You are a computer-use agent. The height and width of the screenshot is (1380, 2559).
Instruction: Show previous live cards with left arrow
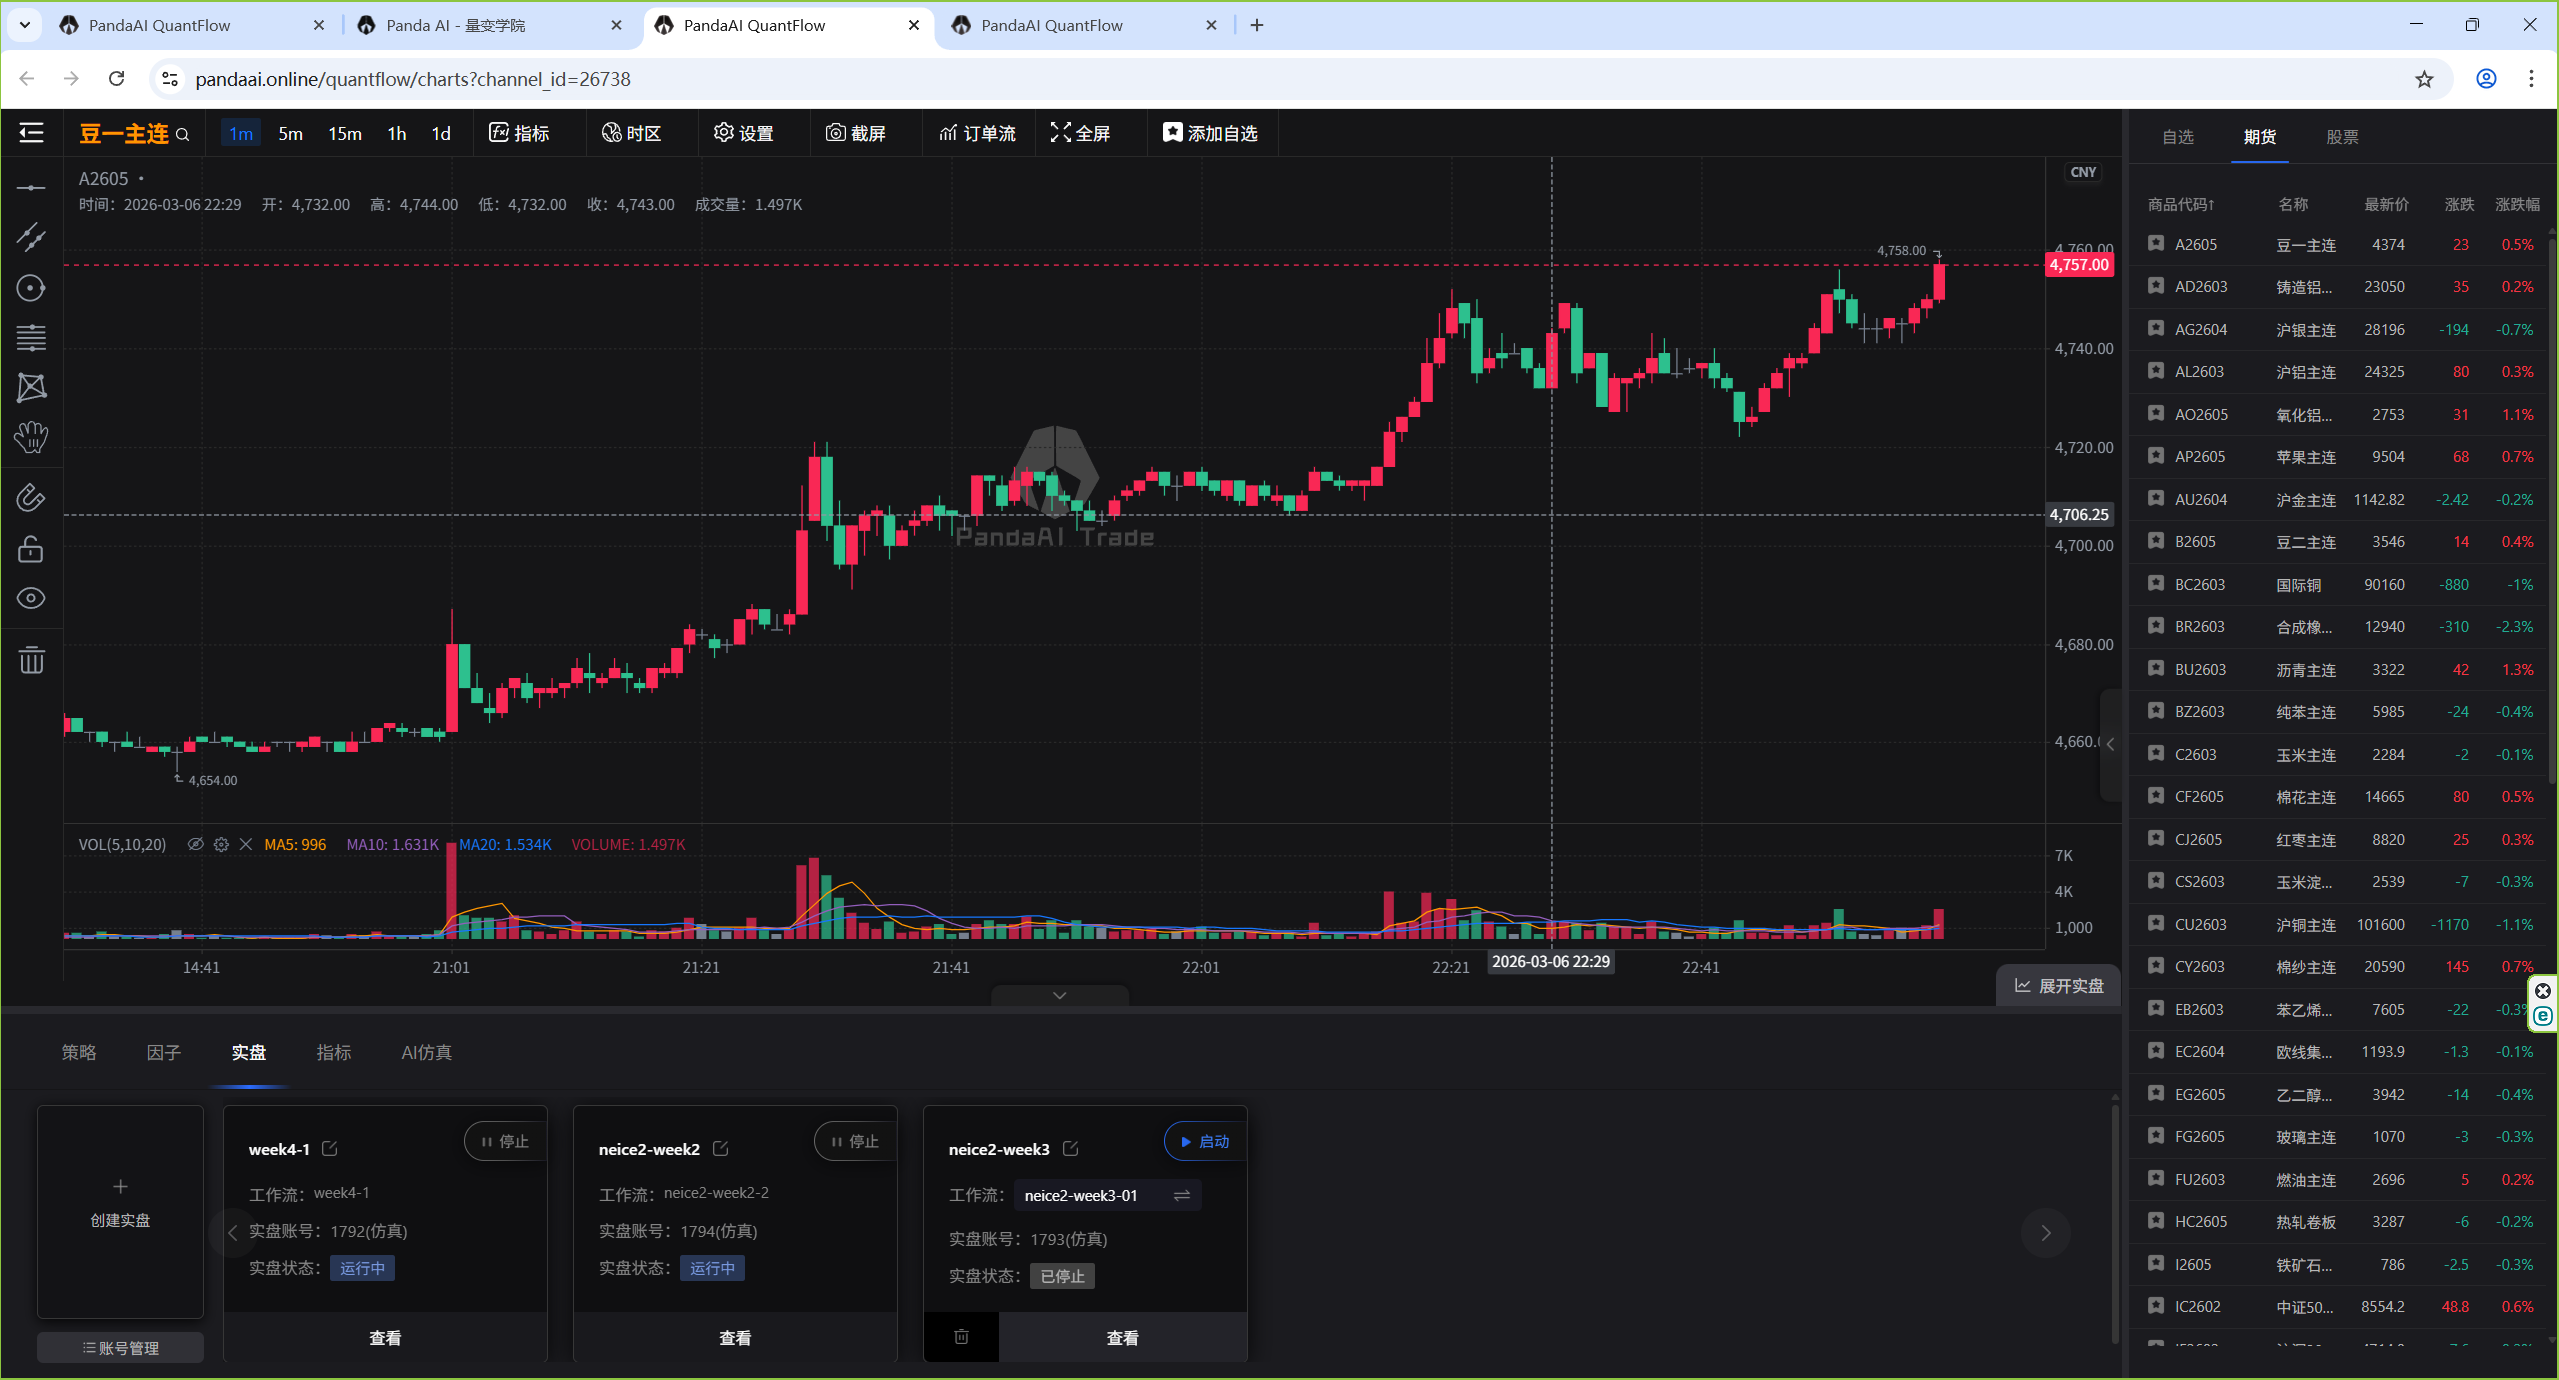tap(232, 1233)
